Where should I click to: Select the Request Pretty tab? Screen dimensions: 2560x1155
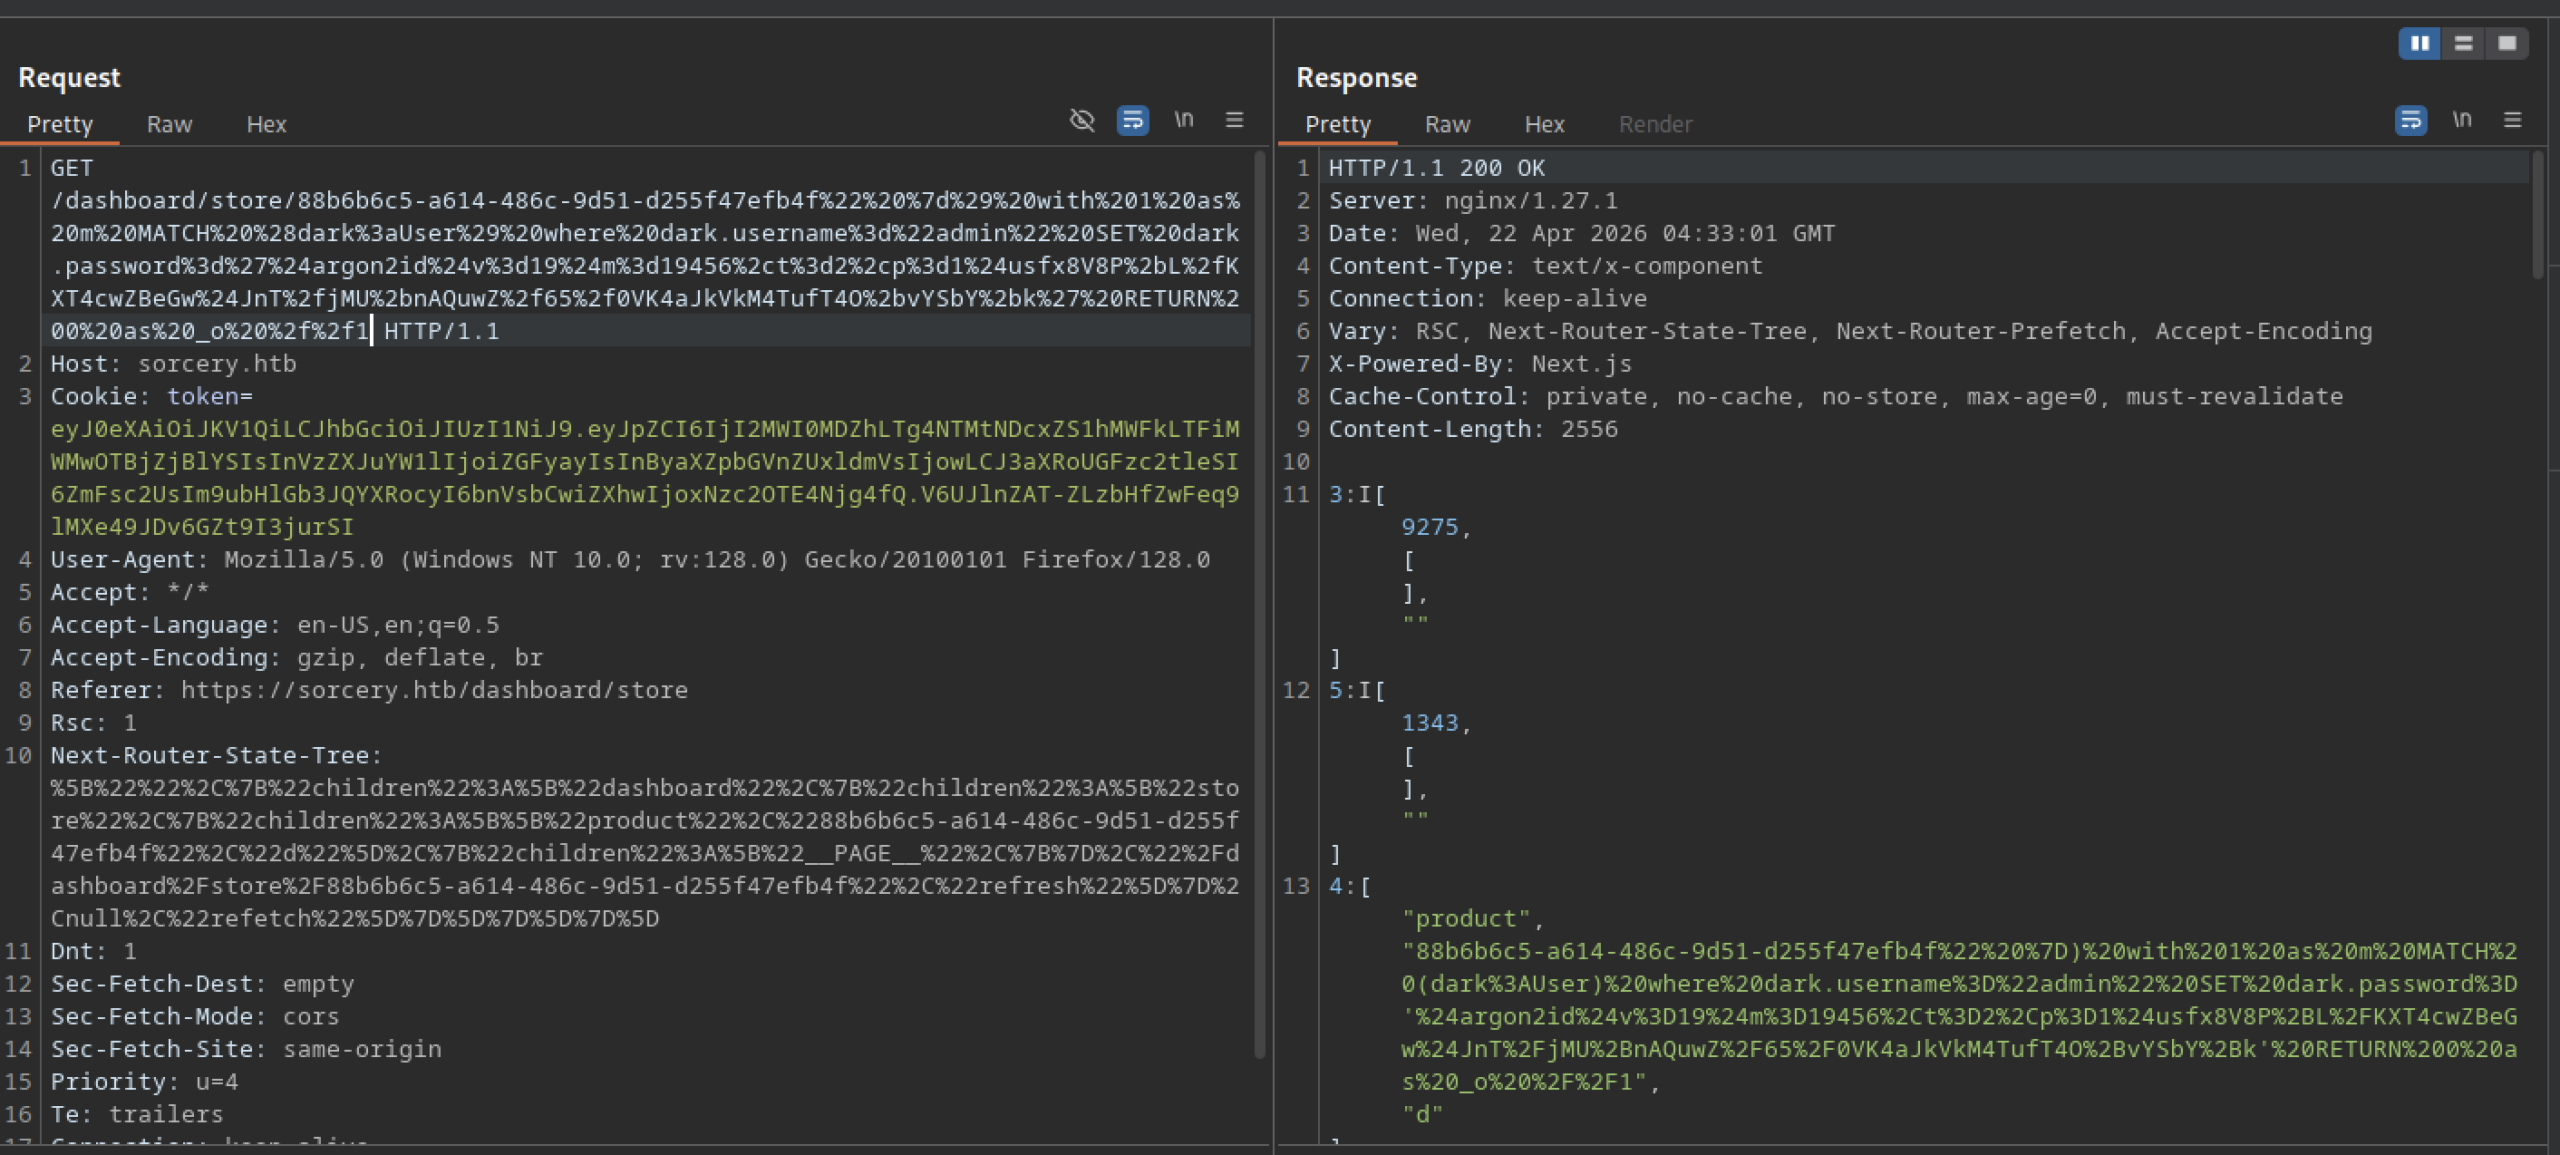pos(60,125)
